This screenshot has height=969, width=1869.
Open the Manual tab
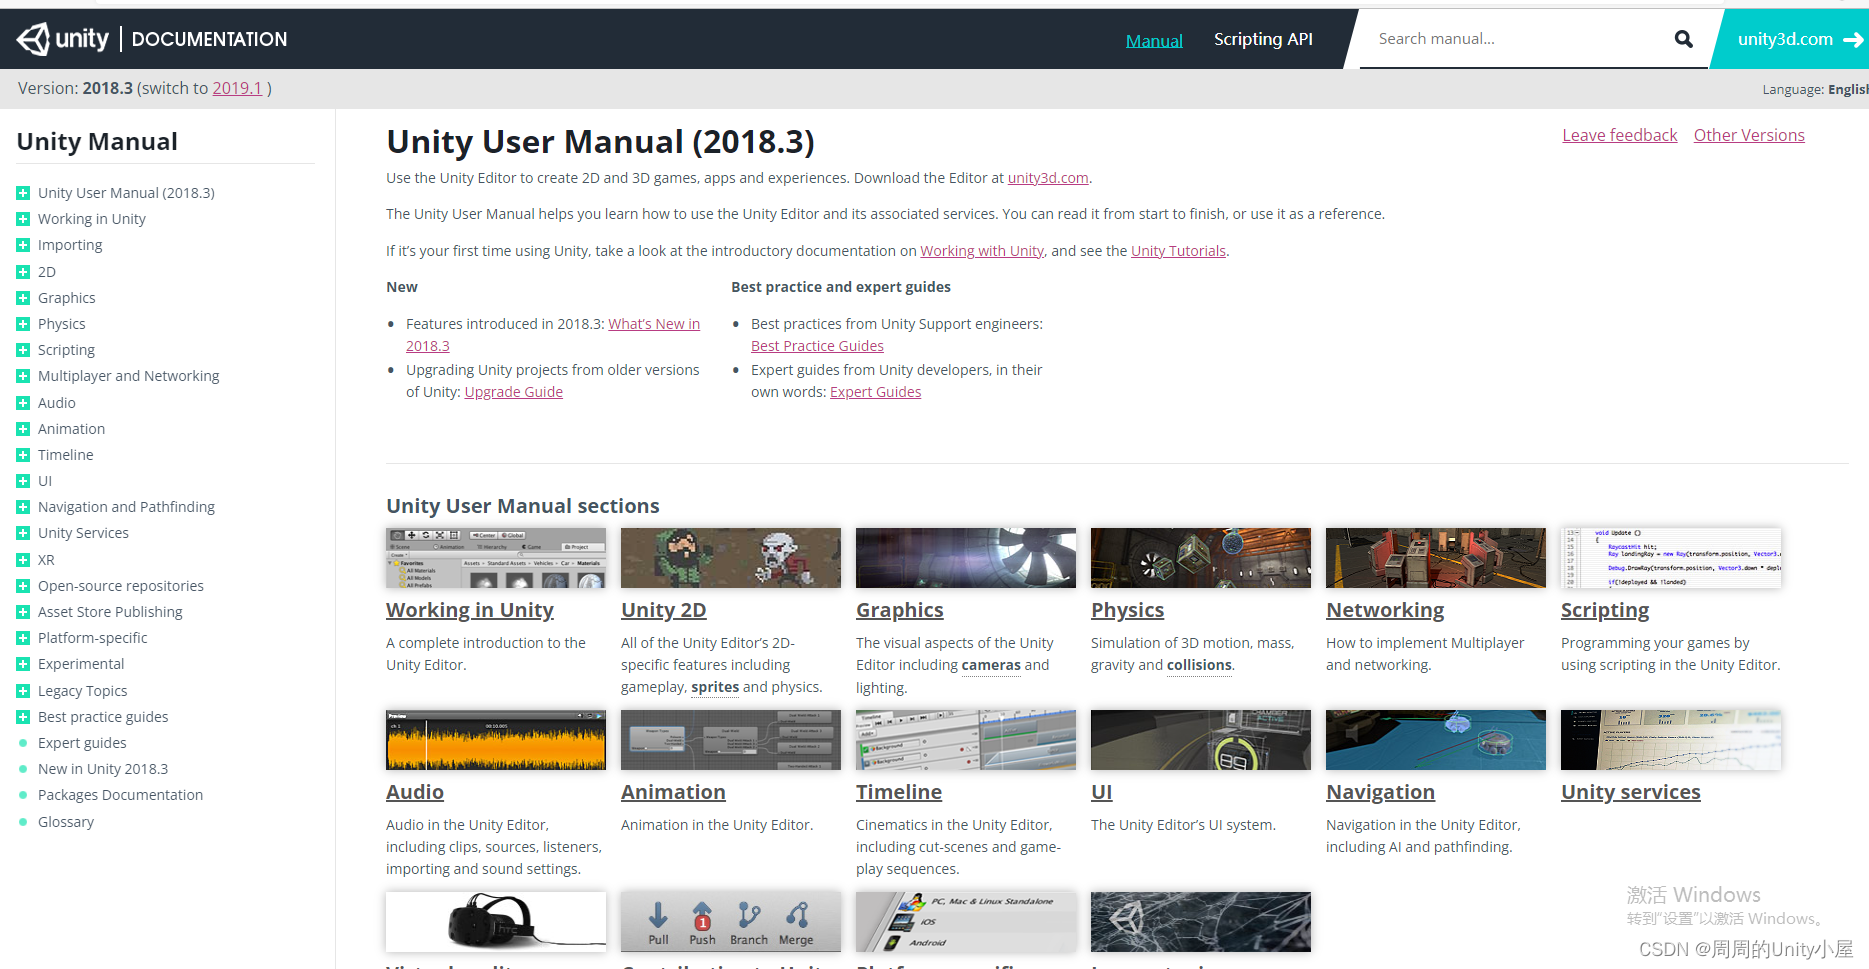(1154, 40)
